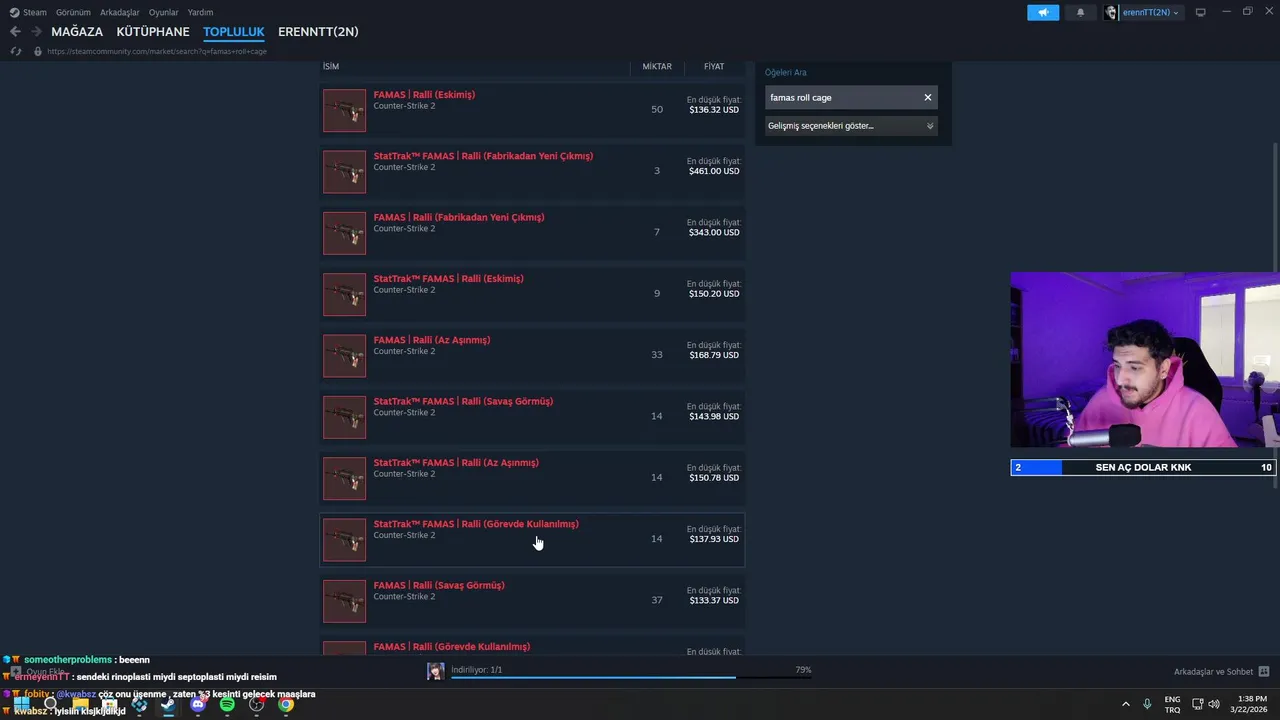The height and width of the screenshot is (720, 1280).
Task: Click the $136.32 USD price text
Action: (x=714, y=110)
